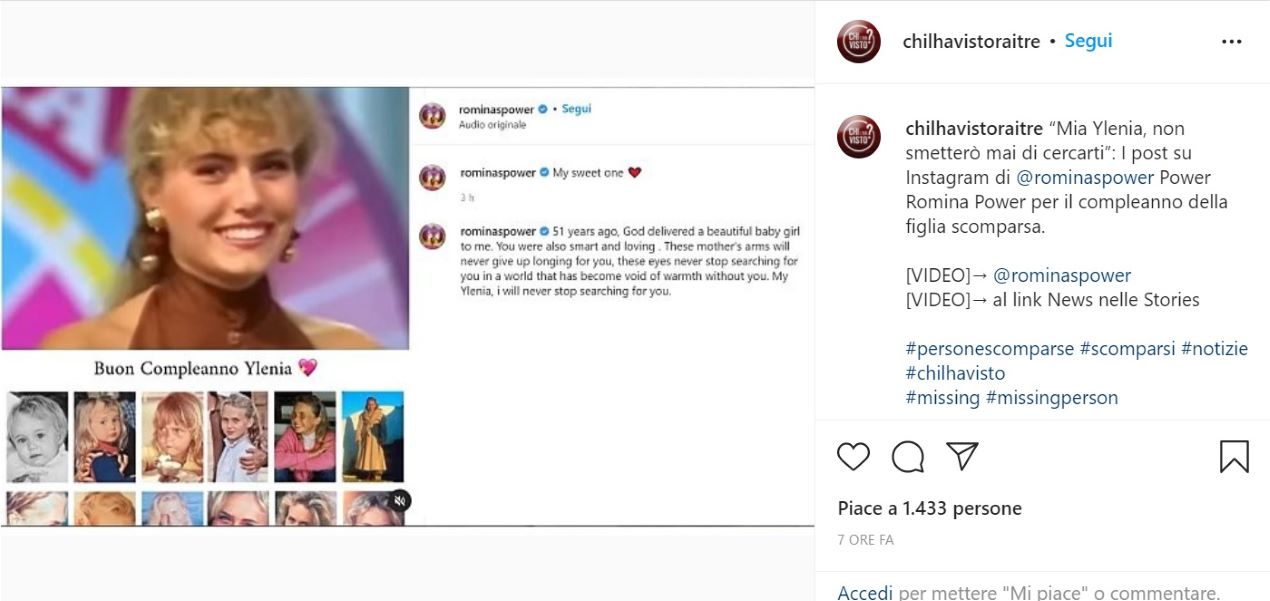Open #notizie hashtag
The height and width of the screenshot is (601, 1270).
point(1214,349)
